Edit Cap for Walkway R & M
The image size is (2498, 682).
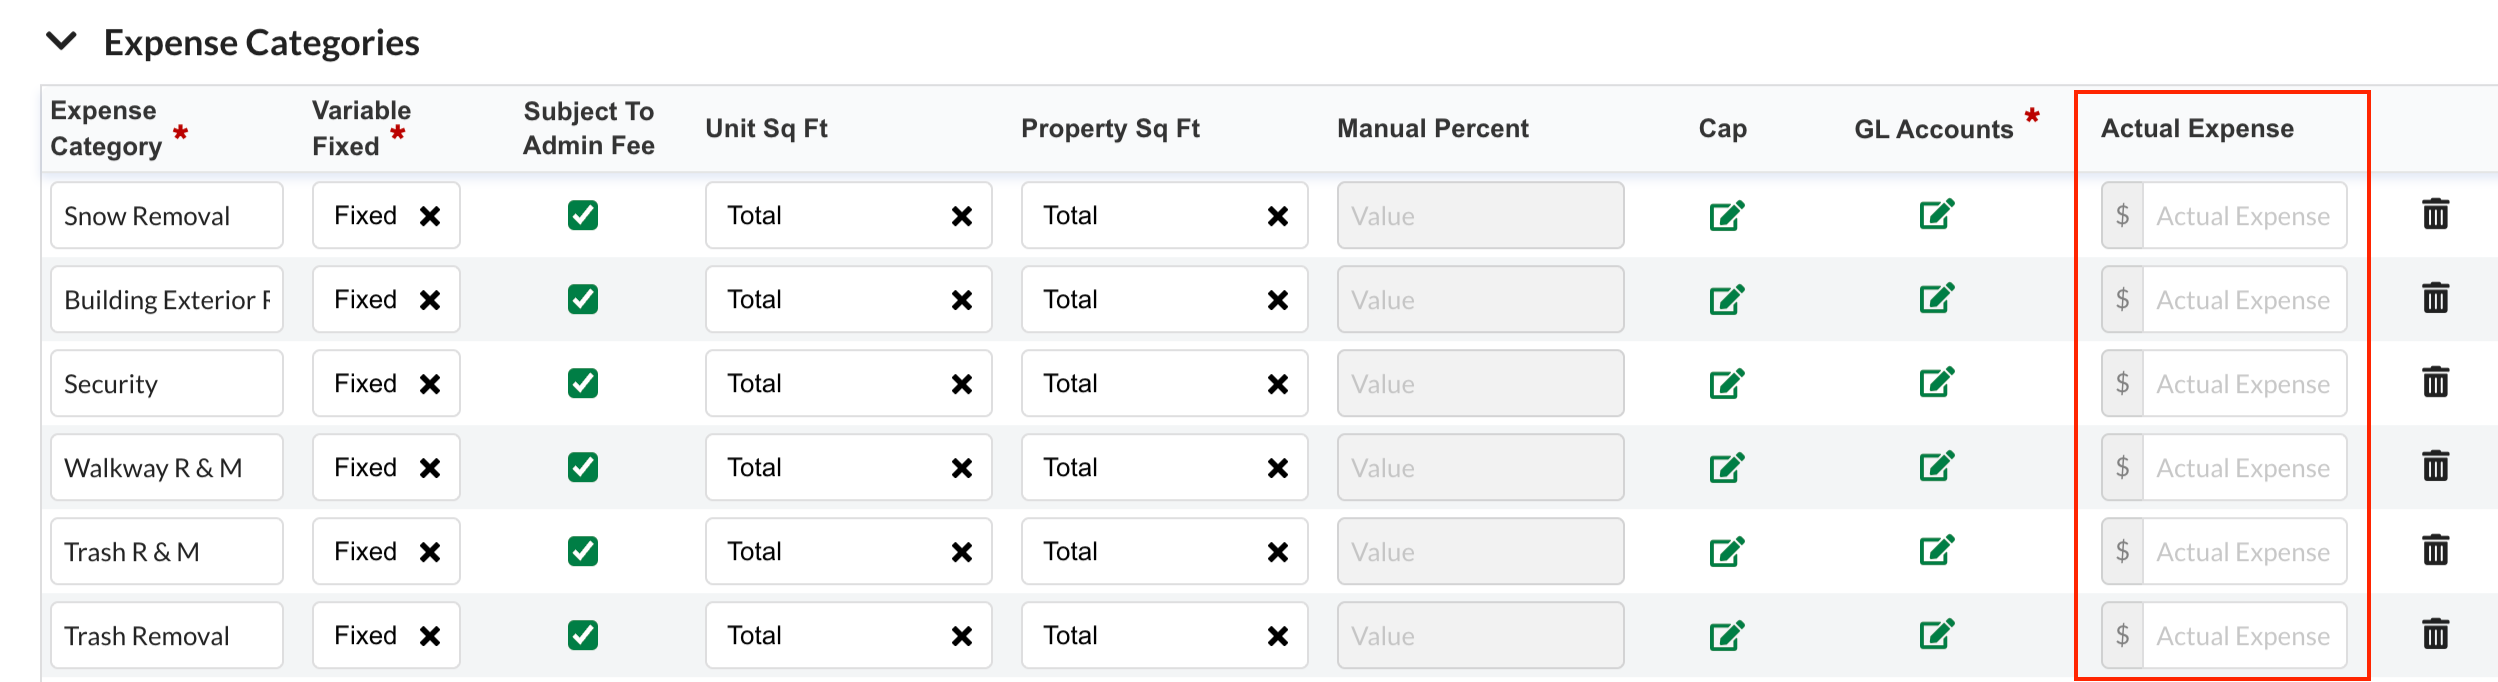tap(1726, 467)
